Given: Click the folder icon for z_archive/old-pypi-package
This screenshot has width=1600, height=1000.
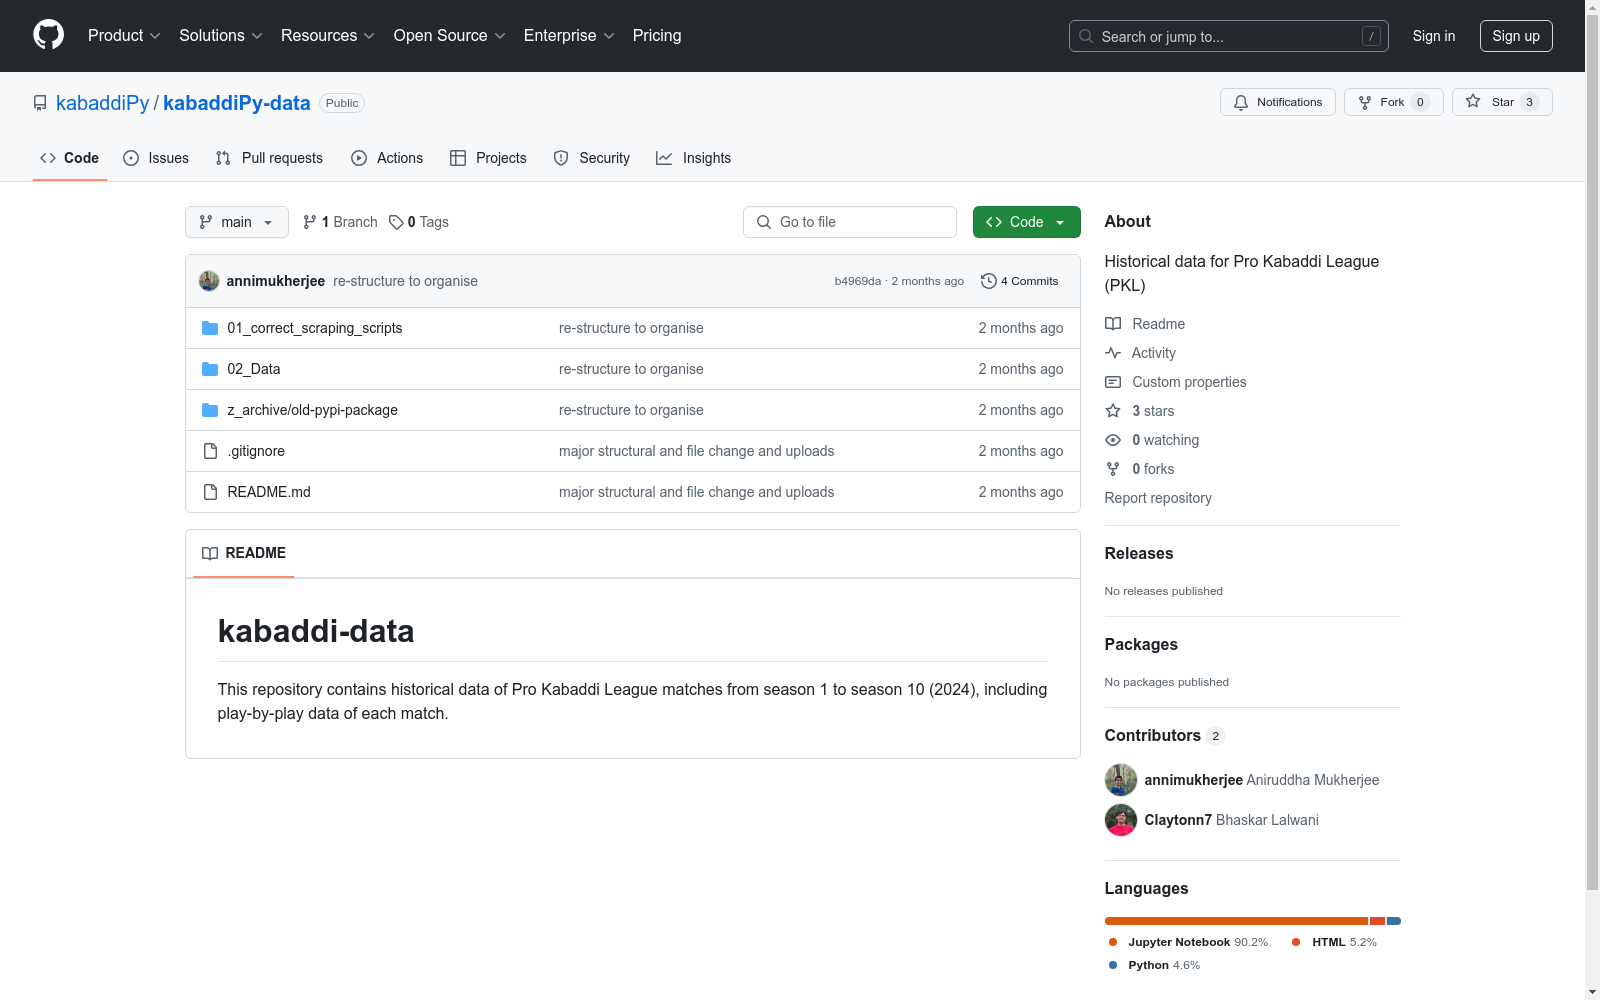Looking at the screenshot, I should (210, 410).
